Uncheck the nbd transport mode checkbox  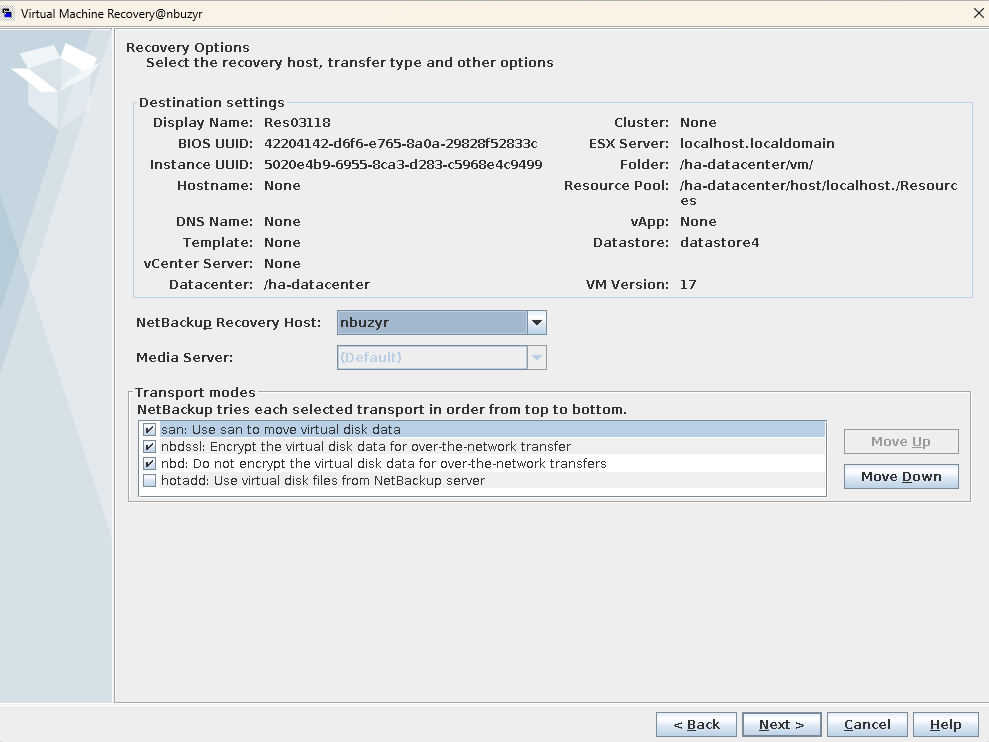[x=149, y=464]
